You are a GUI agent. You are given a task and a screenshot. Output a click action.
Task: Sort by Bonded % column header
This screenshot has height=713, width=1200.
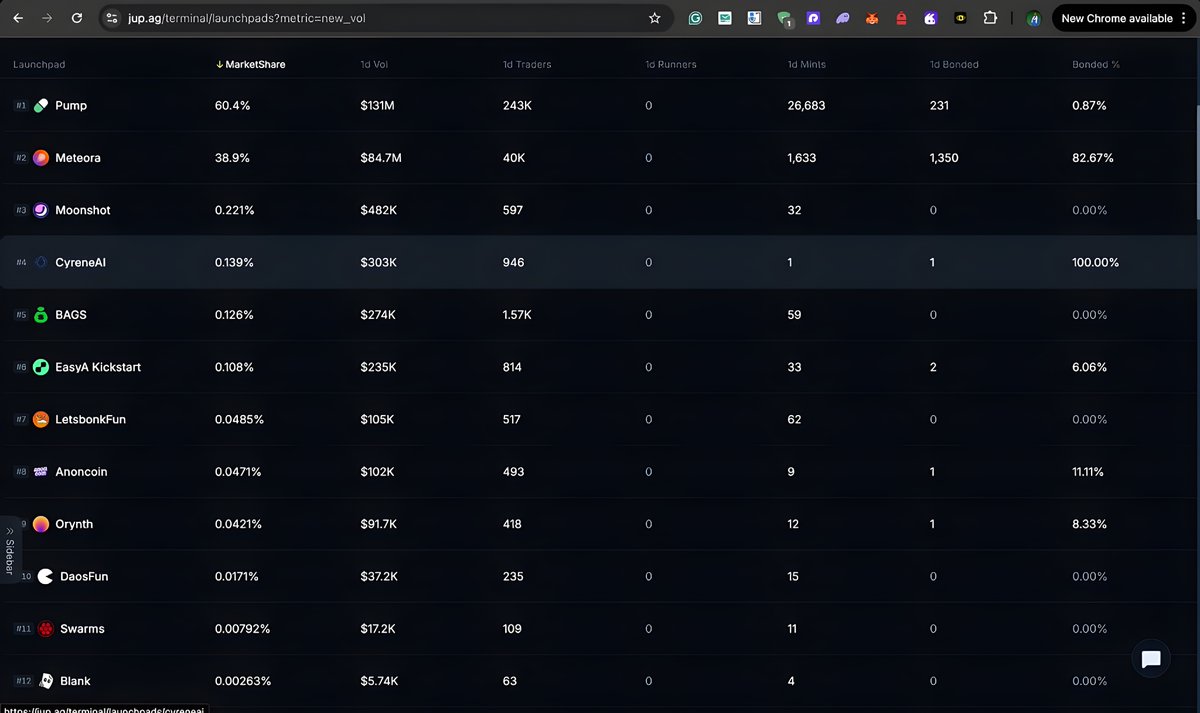tap(1096, 64)
